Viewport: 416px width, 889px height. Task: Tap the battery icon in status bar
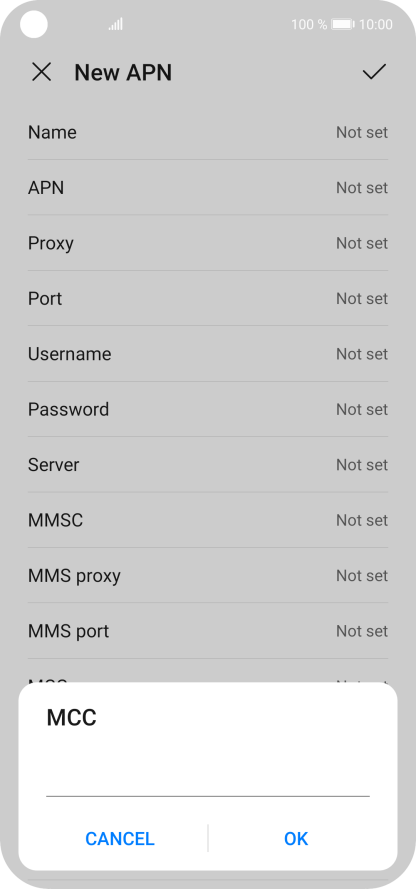point(343,24)
